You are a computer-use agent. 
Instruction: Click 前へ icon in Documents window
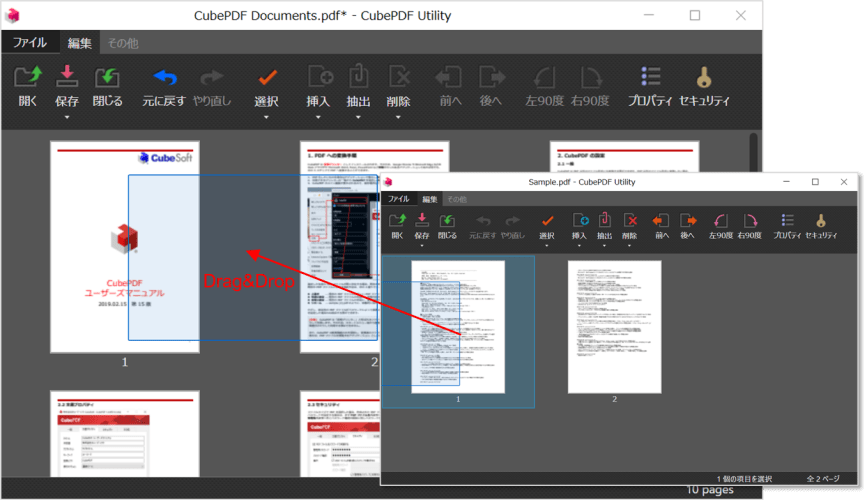point(449,77)
